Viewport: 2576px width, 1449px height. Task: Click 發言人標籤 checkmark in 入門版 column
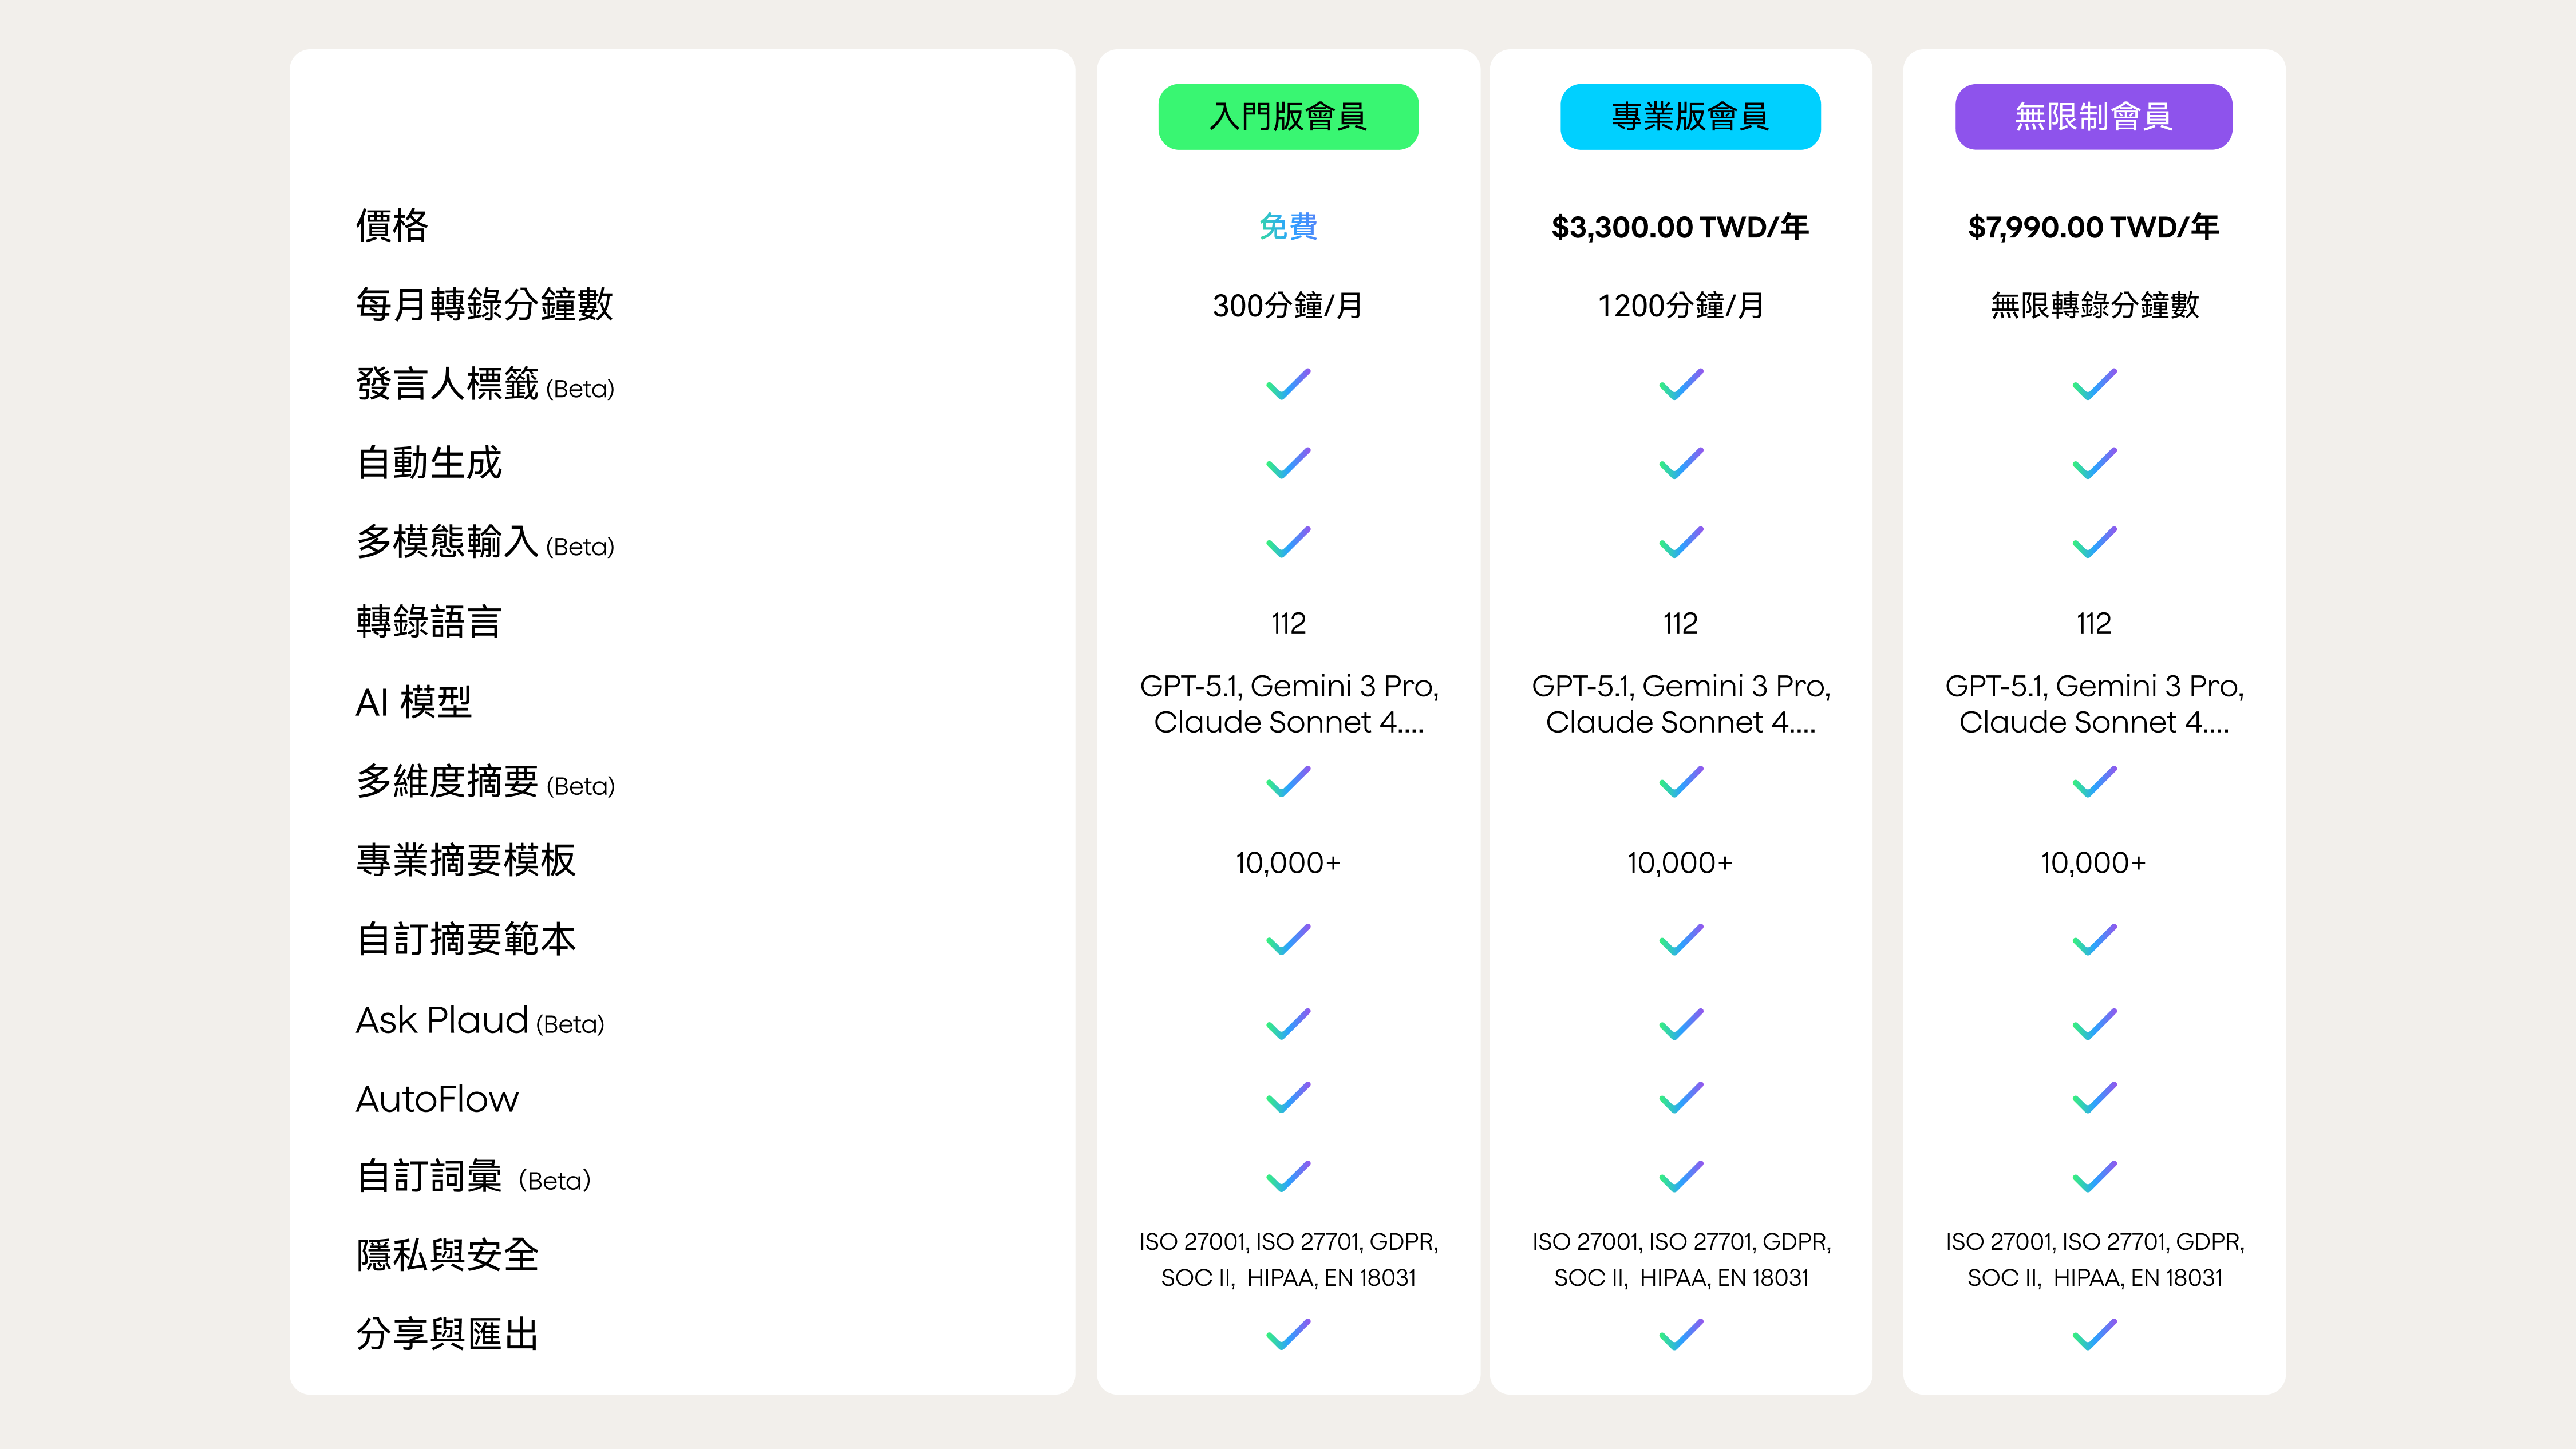[1288, 384]
